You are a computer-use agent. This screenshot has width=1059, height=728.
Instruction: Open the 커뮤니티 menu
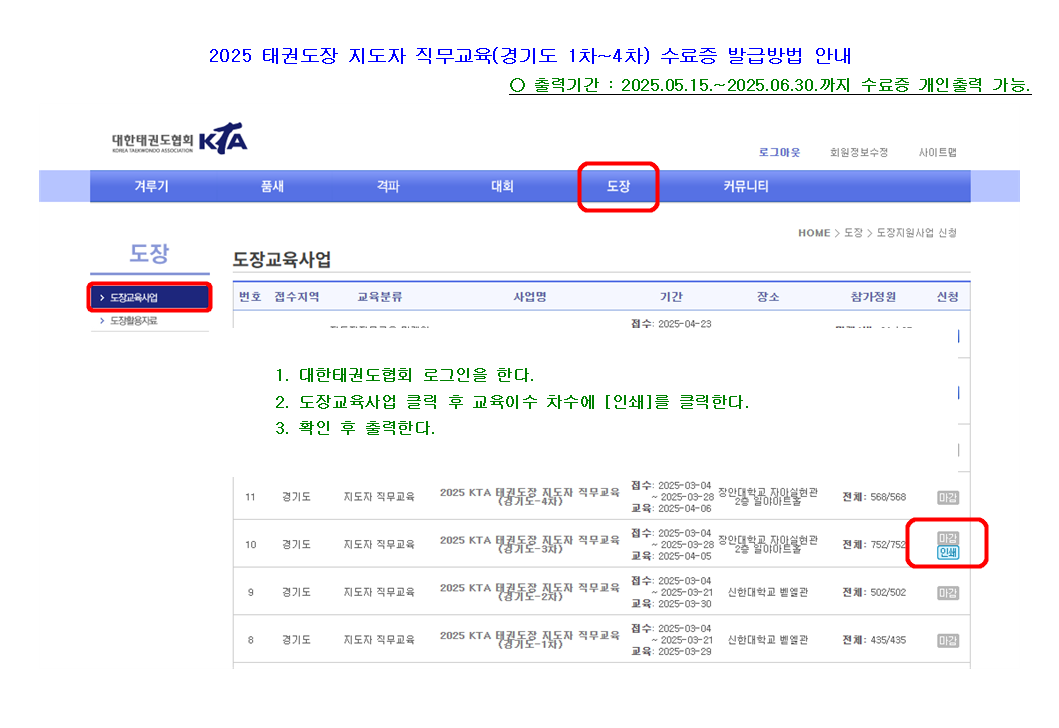(746, 186)
